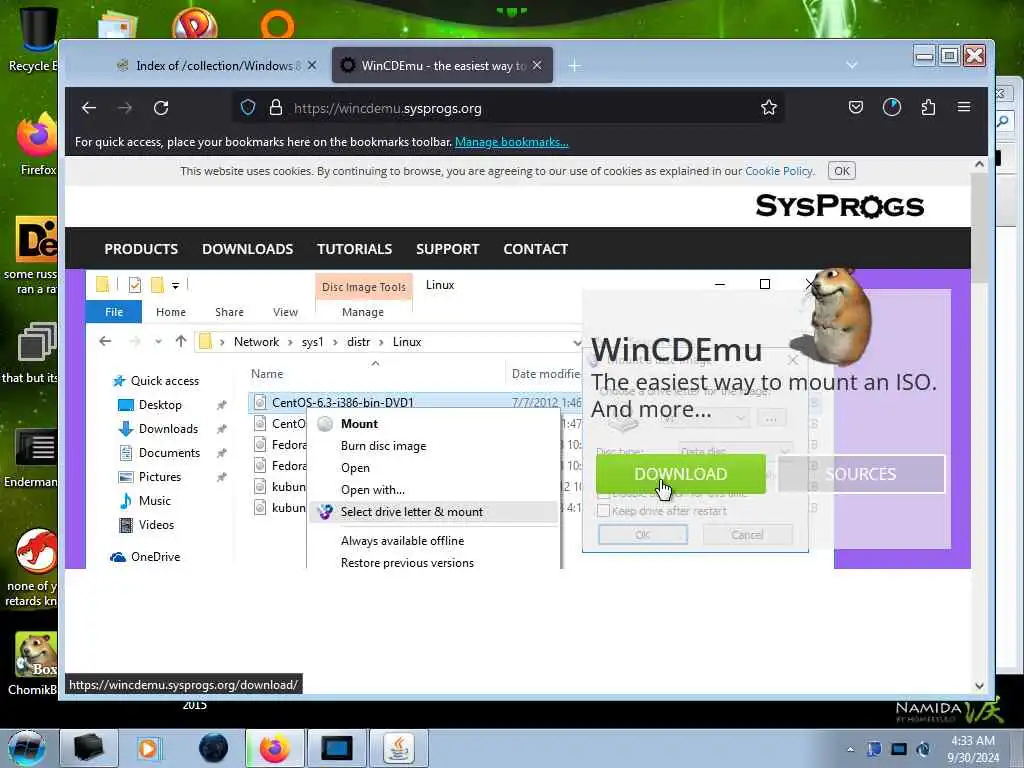Screen dimensions: 1024x768
Task: Open the DOWNLOADS navigation item
Action: click(x=248, y=249)
